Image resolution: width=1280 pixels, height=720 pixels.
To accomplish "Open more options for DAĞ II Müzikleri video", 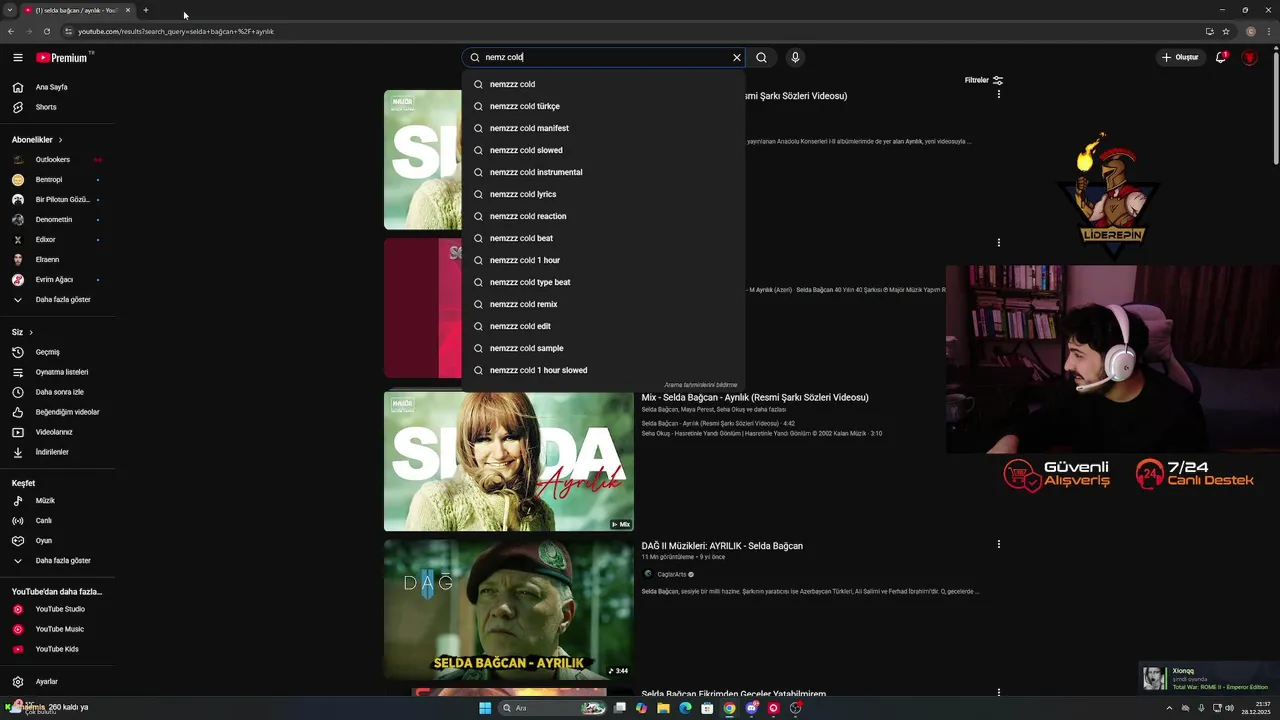I will (998, 544).
